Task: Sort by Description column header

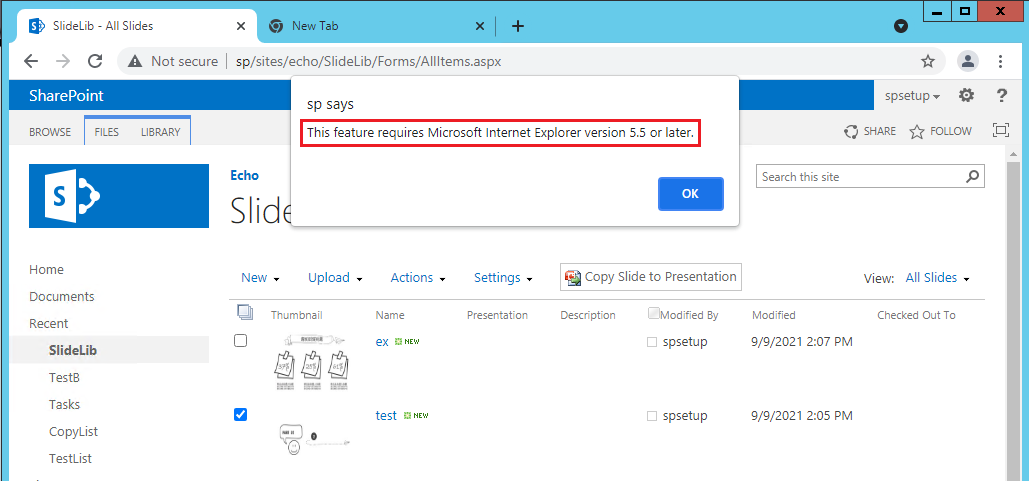Action: [x=588, y=315]
